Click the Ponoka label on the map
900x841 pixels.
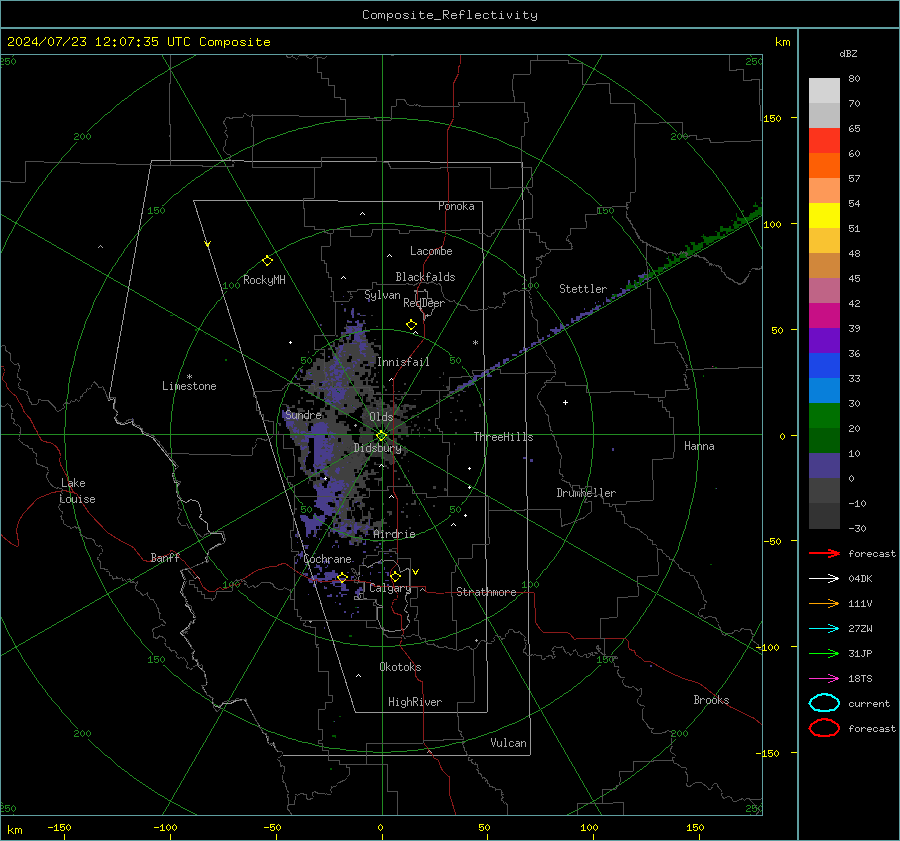[x=456, y=206]
